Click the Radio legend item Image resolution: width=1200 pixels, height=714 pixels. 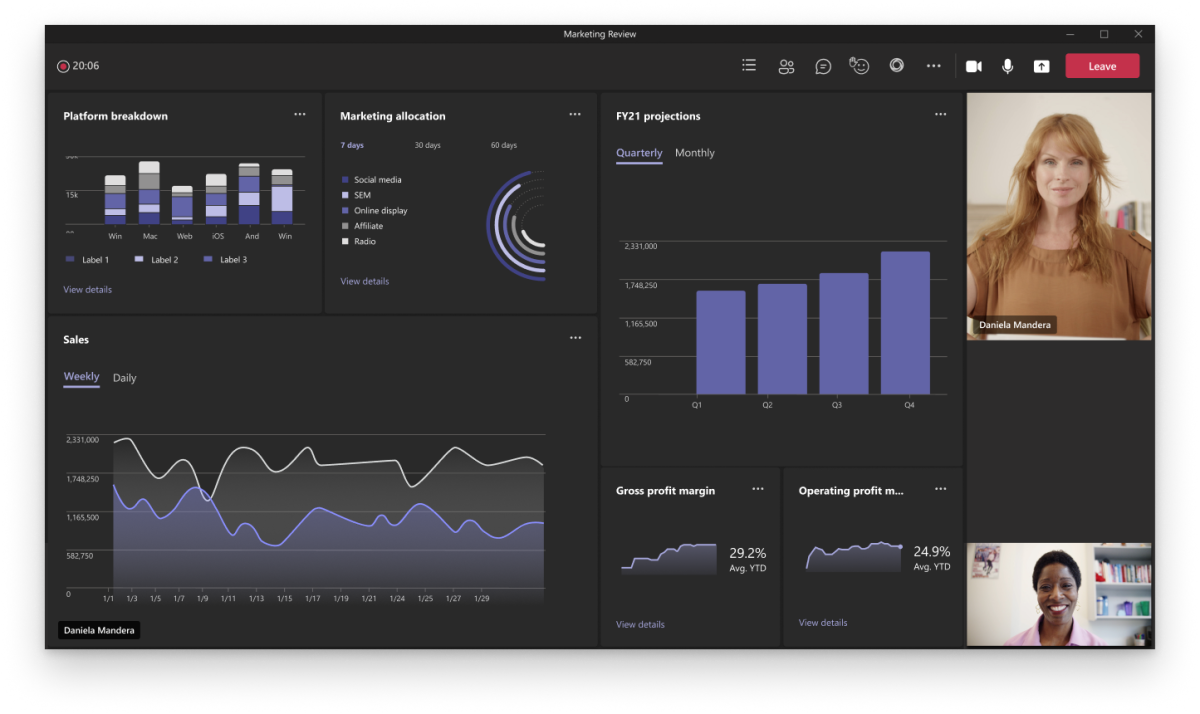[x=359, y=242]
